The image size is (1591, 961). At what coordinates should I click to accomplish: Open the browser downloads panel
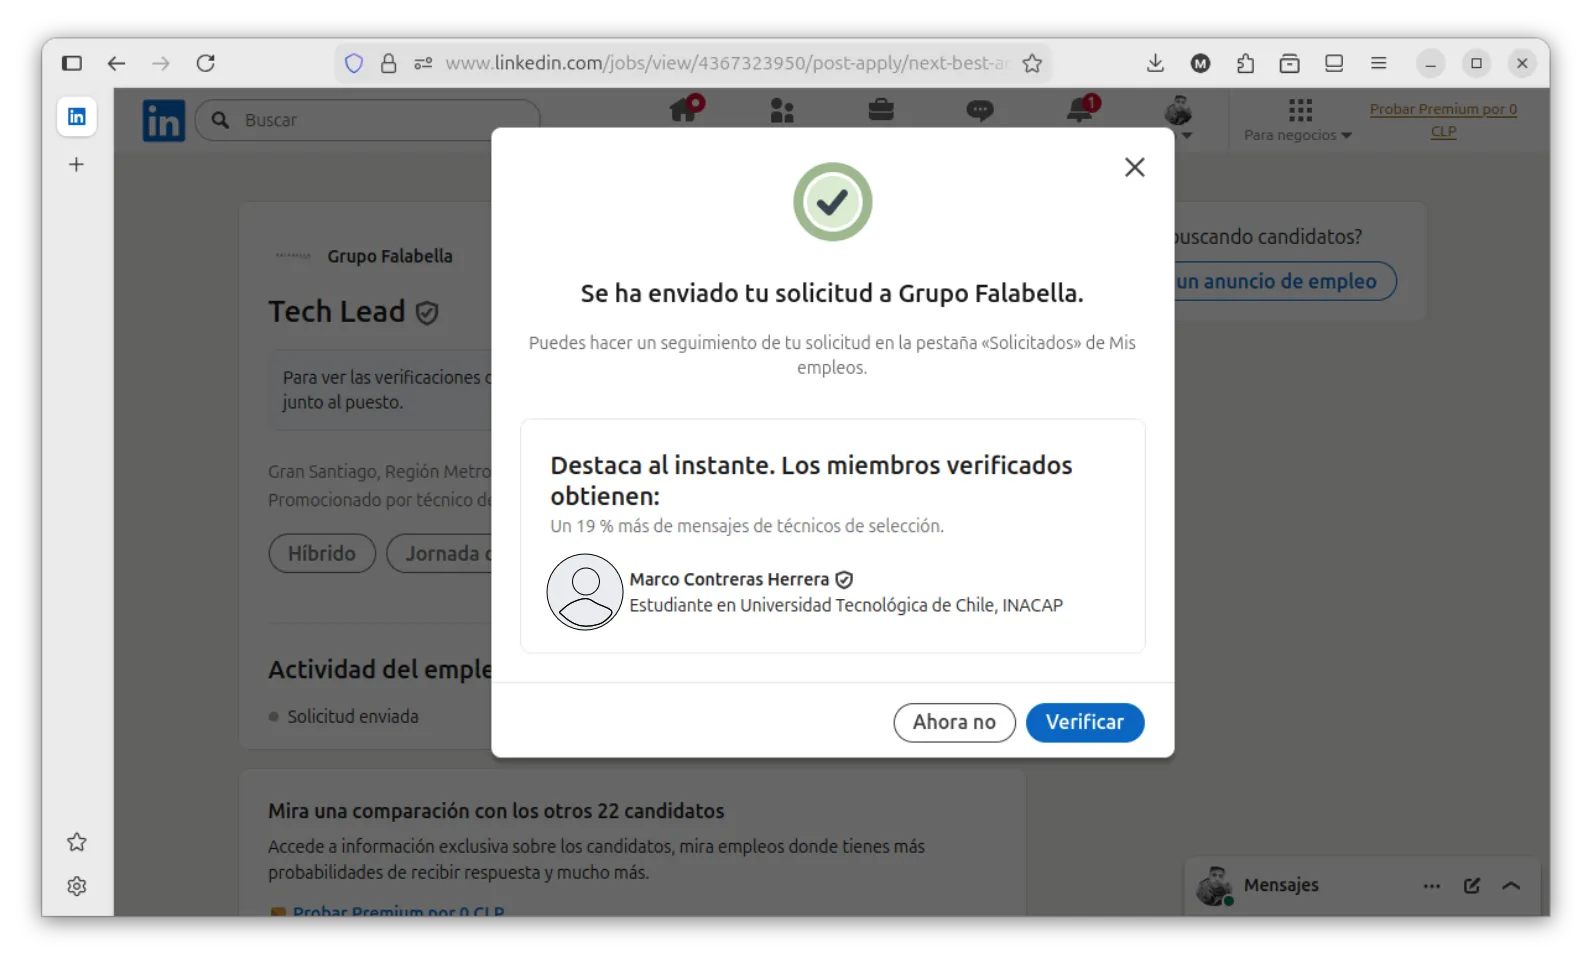click(x=1155, y=63)
